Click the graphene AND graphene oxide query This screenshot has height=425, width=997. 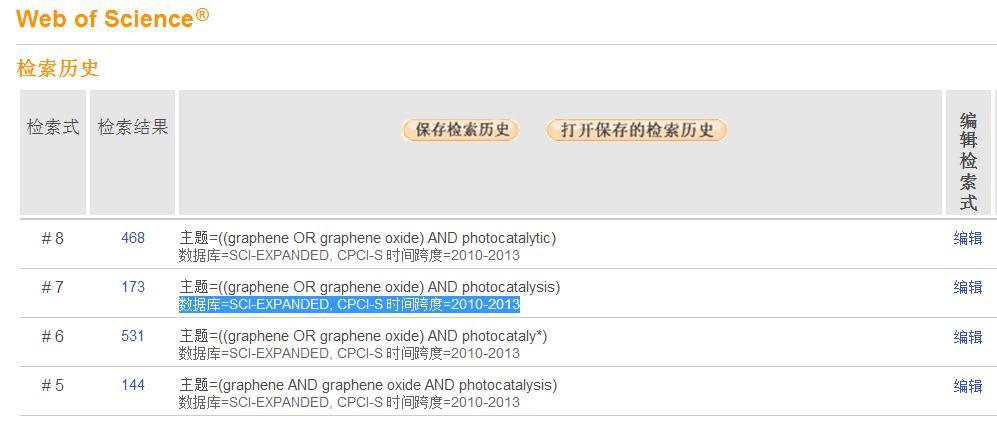click(368, 385)
